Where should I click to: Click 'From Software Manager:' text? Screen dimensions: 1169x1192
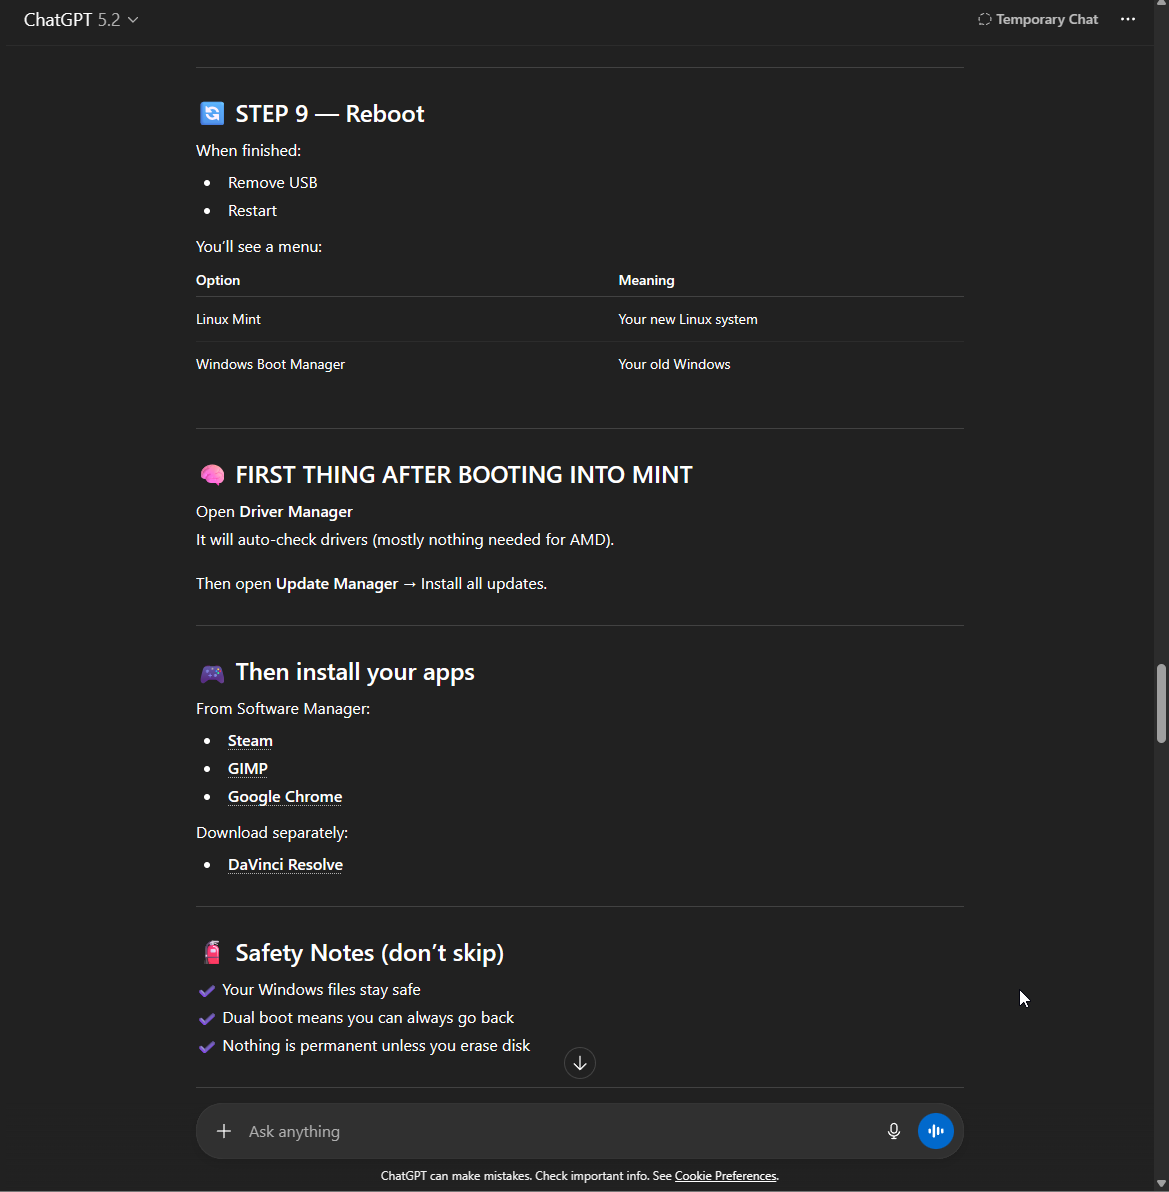tap(283, 709)
